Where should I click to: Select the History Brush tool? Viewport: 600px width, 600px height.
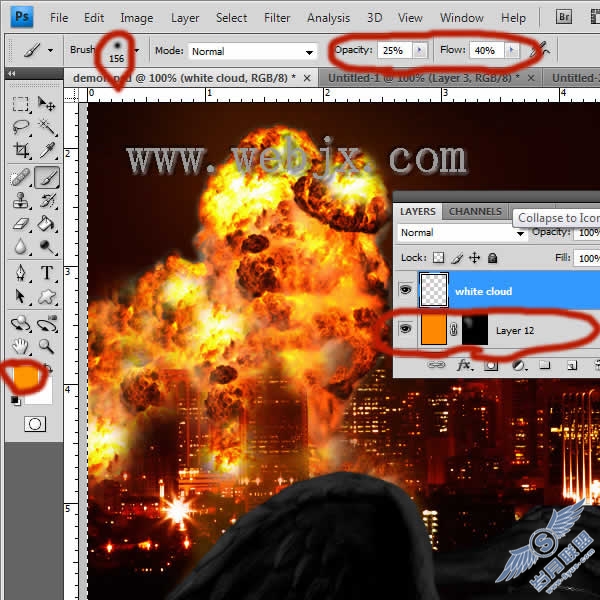pyautogui.click(x=47, y=201)
